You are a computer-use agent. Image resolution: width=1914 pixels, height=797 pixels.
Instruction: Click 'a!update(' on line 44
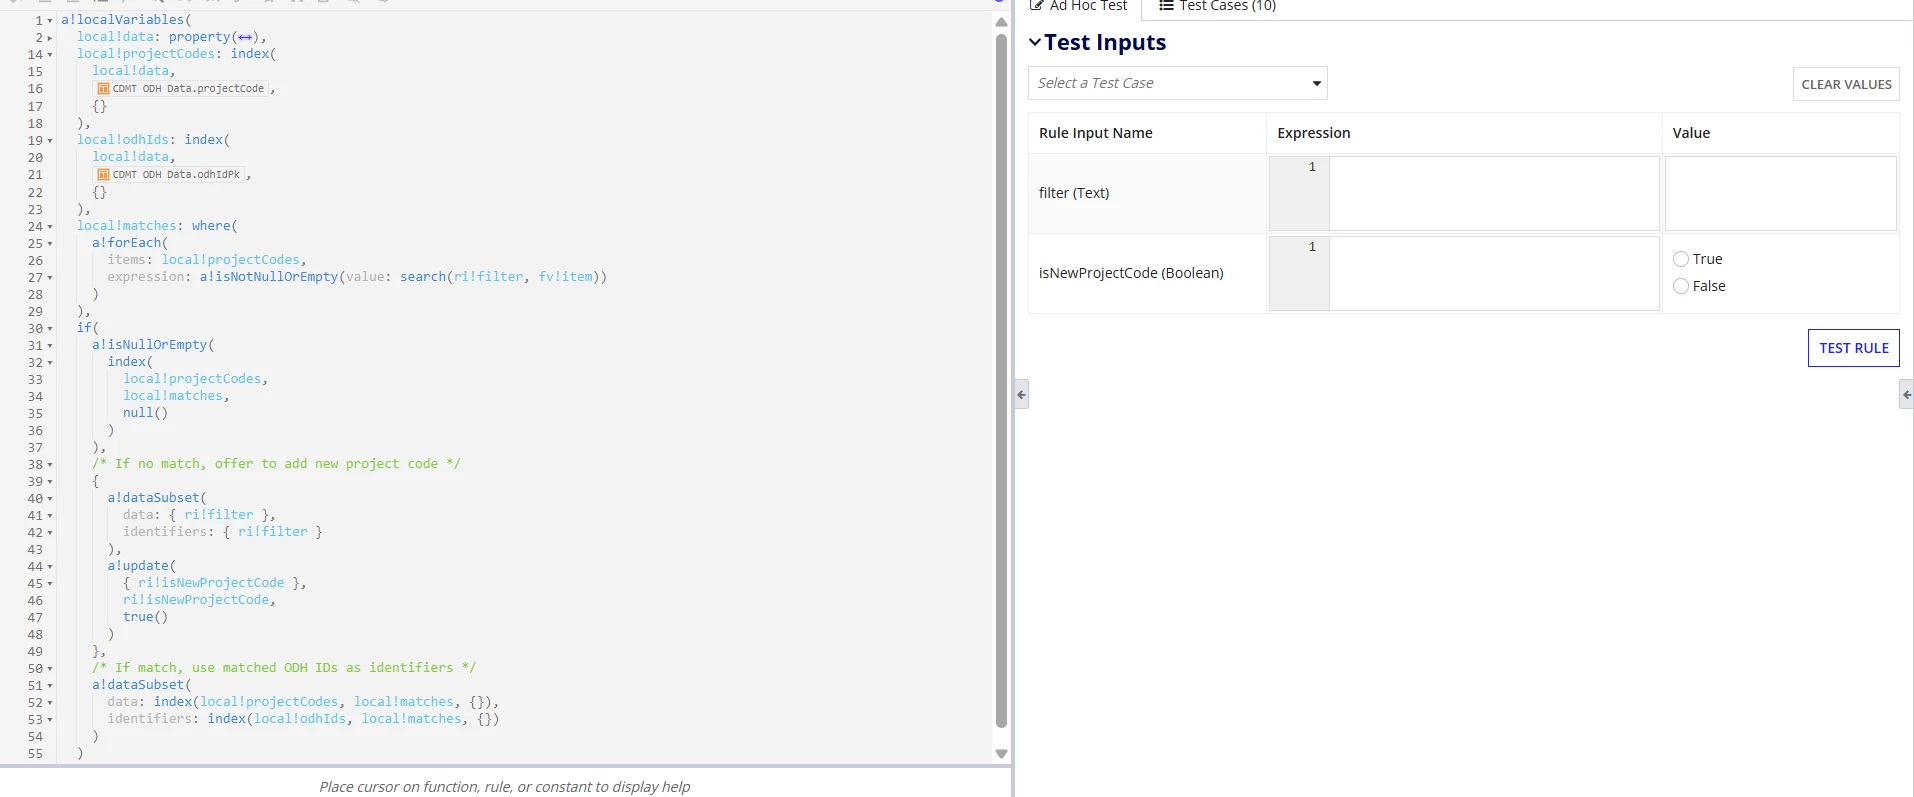coord(142,566)
